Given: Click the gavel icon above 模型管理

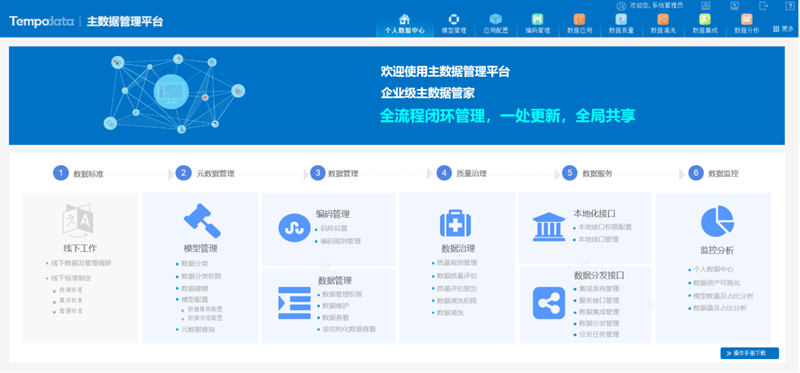Looking at the screenshot, I should click(202, 220).
